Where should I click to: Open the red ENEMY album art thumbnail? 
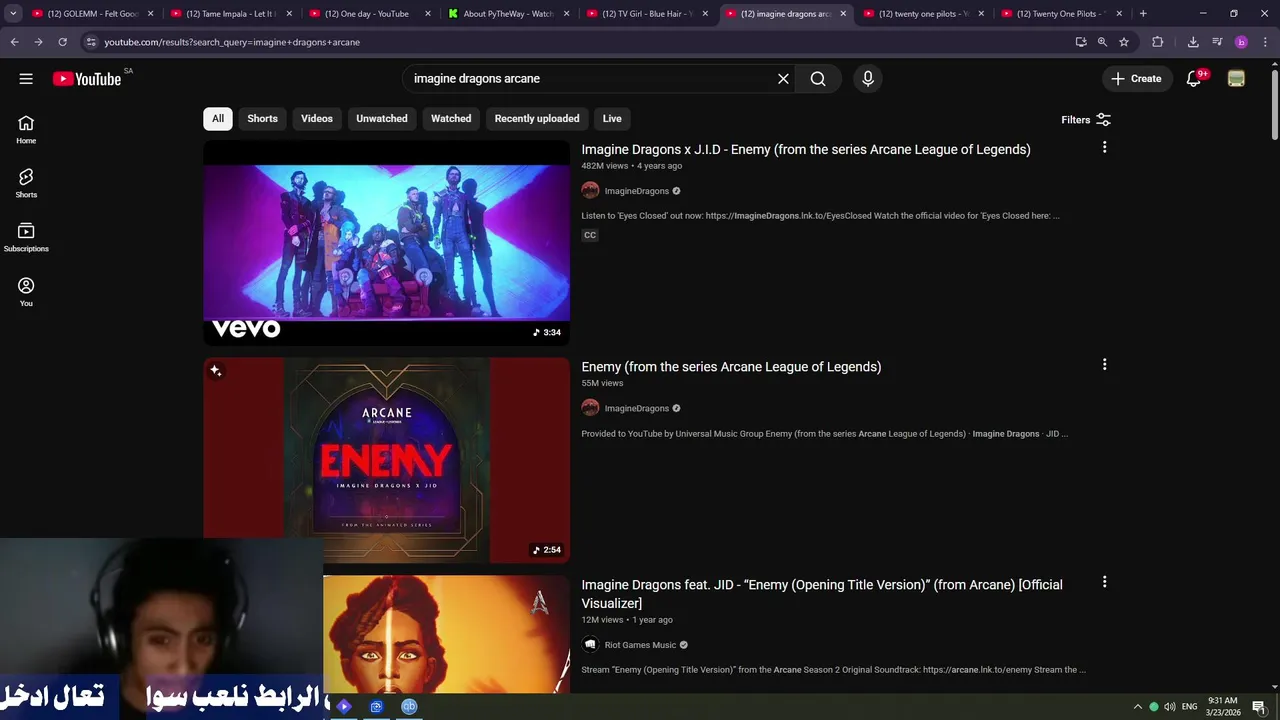(x=386, y=460)
